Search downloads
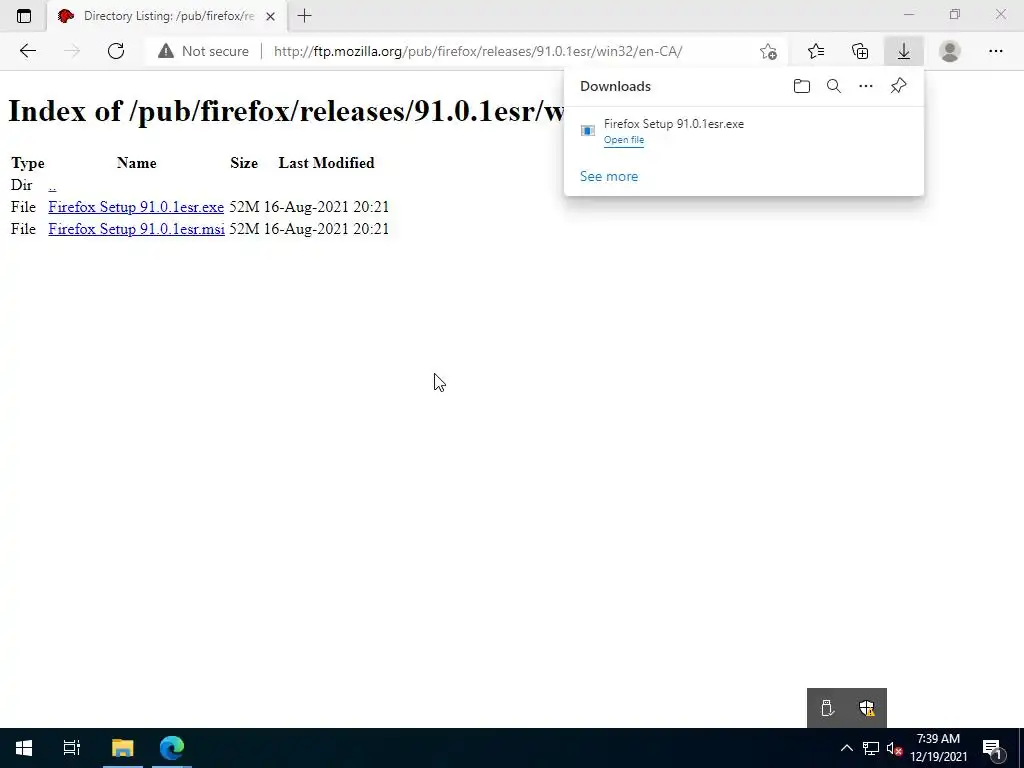1024x768 pixels. coord(834,86)
